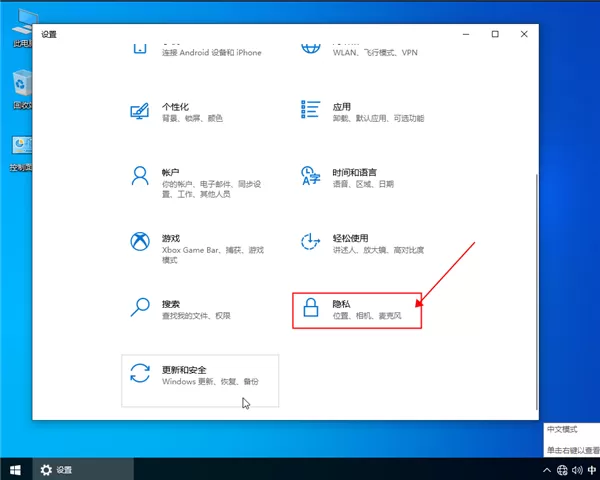The width and height of the screenshot is (600, 480).
Task: Click the 帐户 person icon
Action: tap(140, 176)
